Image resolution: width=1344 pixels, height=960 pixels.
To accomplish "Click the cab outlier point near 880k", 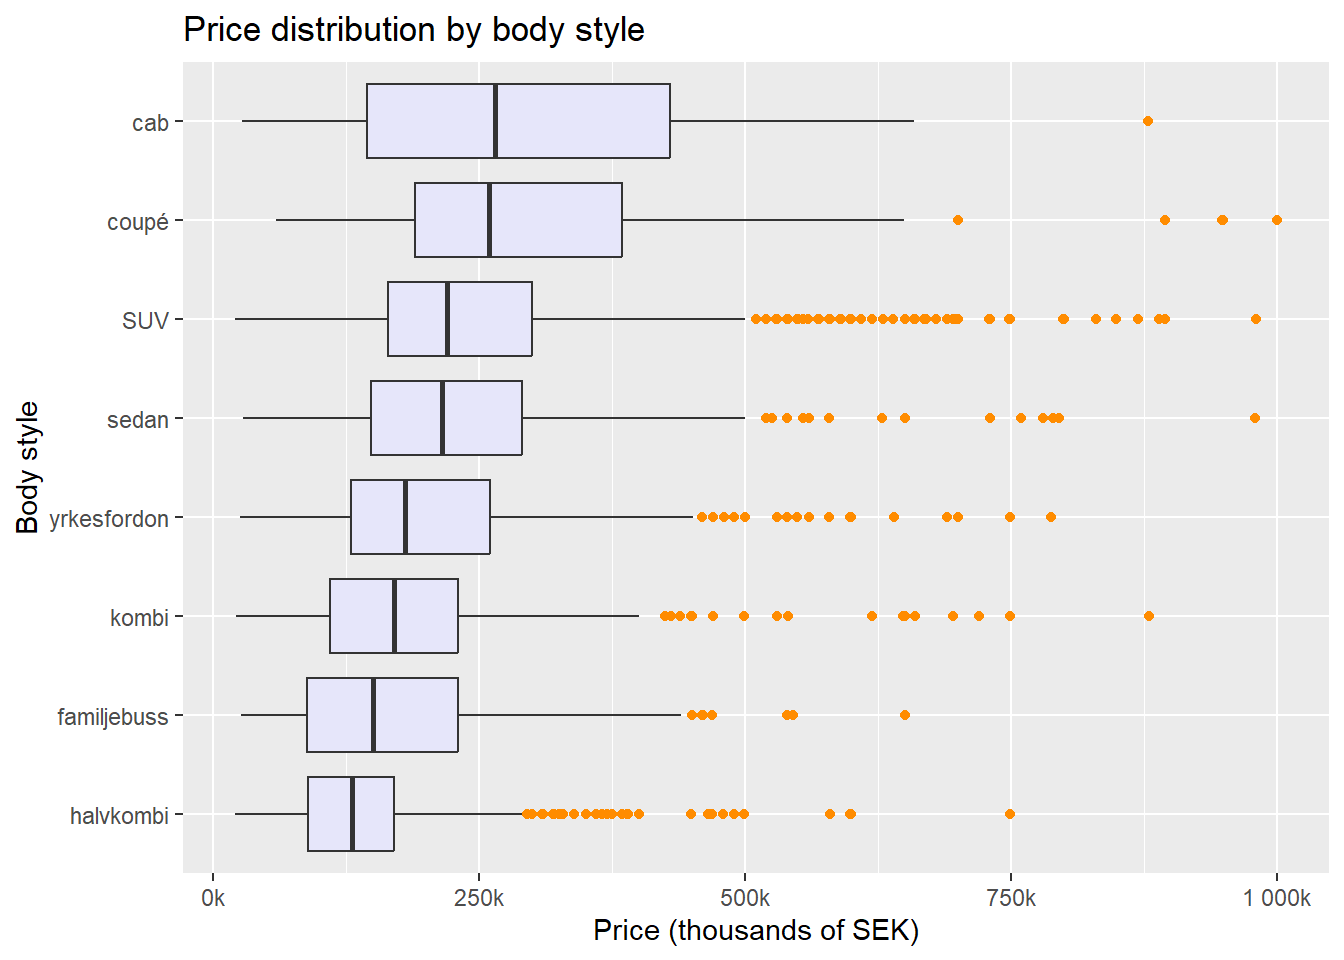I will (x=1148, y=121).
